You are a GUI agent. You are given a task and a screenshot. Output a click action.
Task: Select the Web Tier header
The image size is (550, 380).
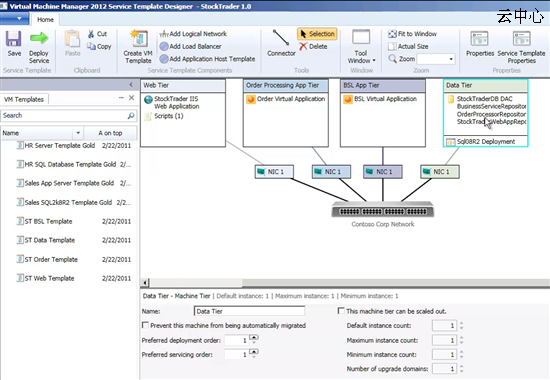click(x=183, y=85)
